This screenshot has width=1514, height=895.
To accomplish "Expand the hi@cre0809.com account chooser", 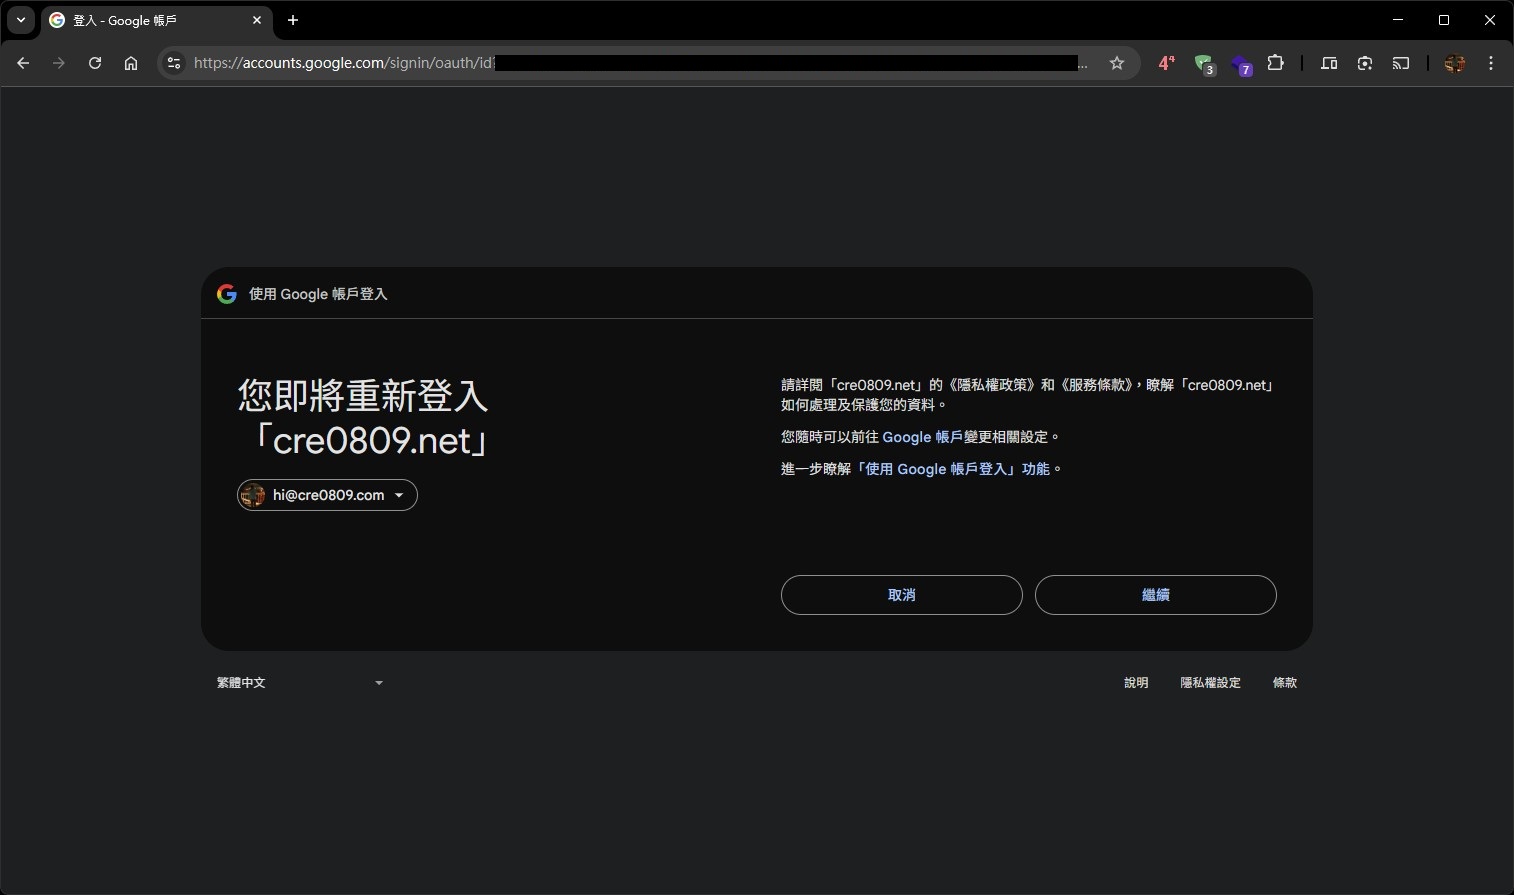I will (x=399, y=494).
